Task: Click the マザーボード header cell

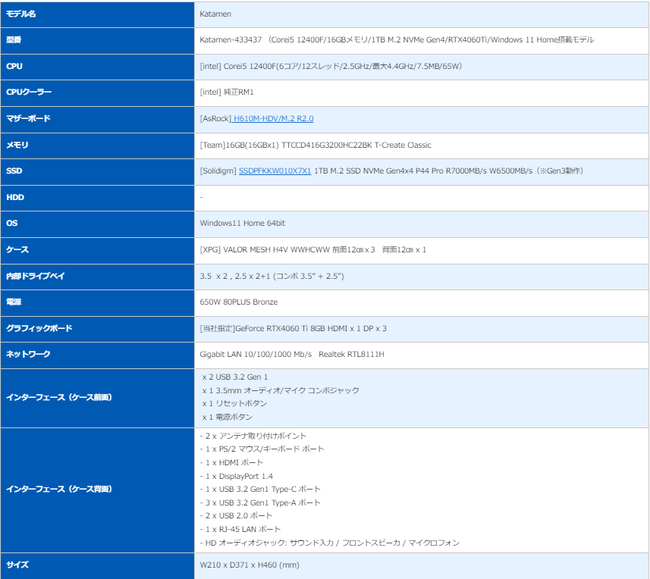Action: click(97, 119)
